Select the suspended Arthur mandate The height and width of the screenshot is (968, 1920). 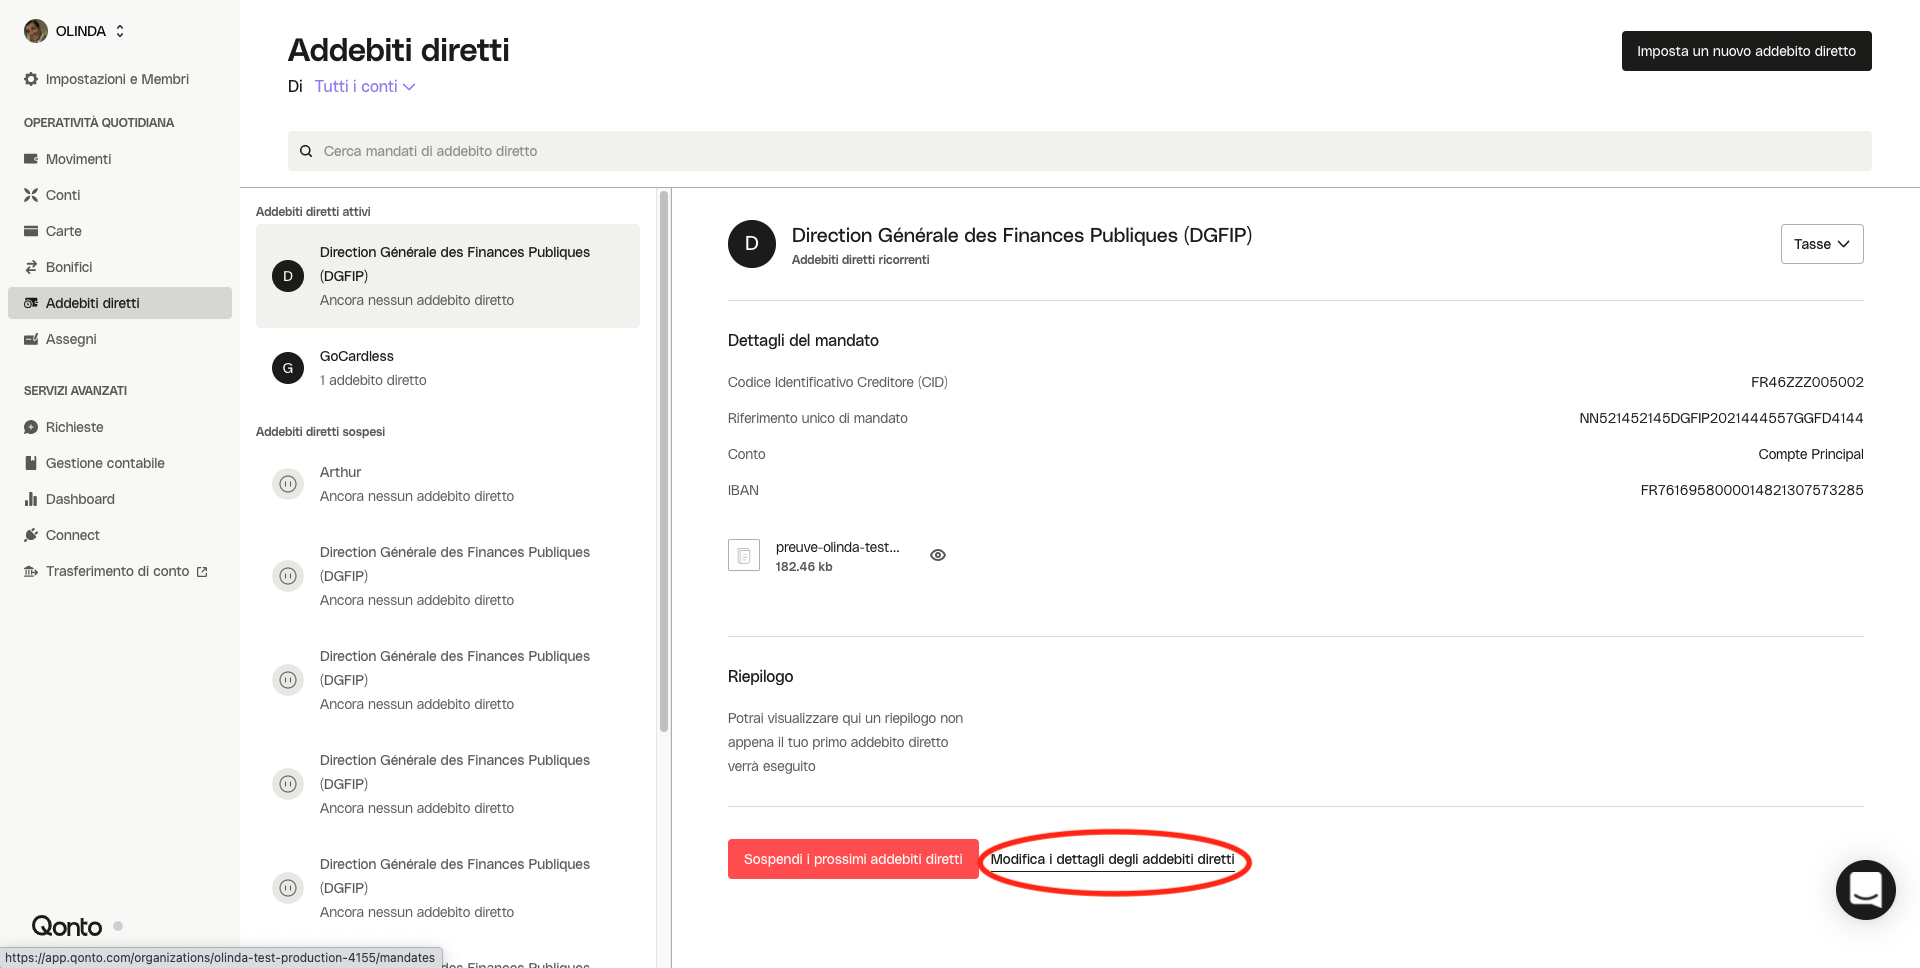click(x=448, y=484)
